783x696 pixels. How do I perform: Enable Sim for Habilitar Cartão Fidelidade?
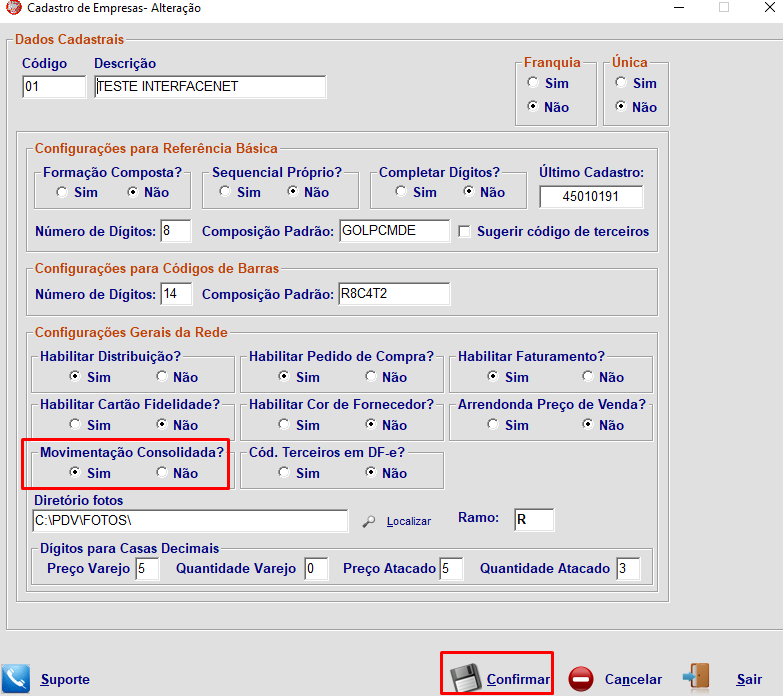[75, 424]
